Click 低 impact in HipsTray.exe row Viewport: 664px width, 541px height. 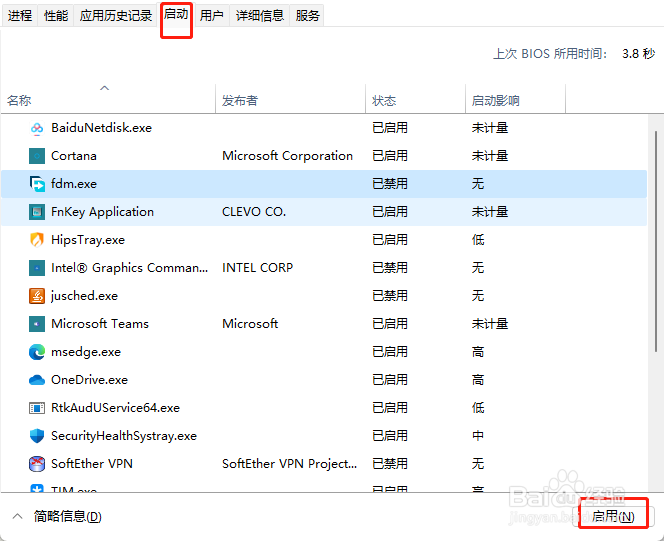click(478, 240)
